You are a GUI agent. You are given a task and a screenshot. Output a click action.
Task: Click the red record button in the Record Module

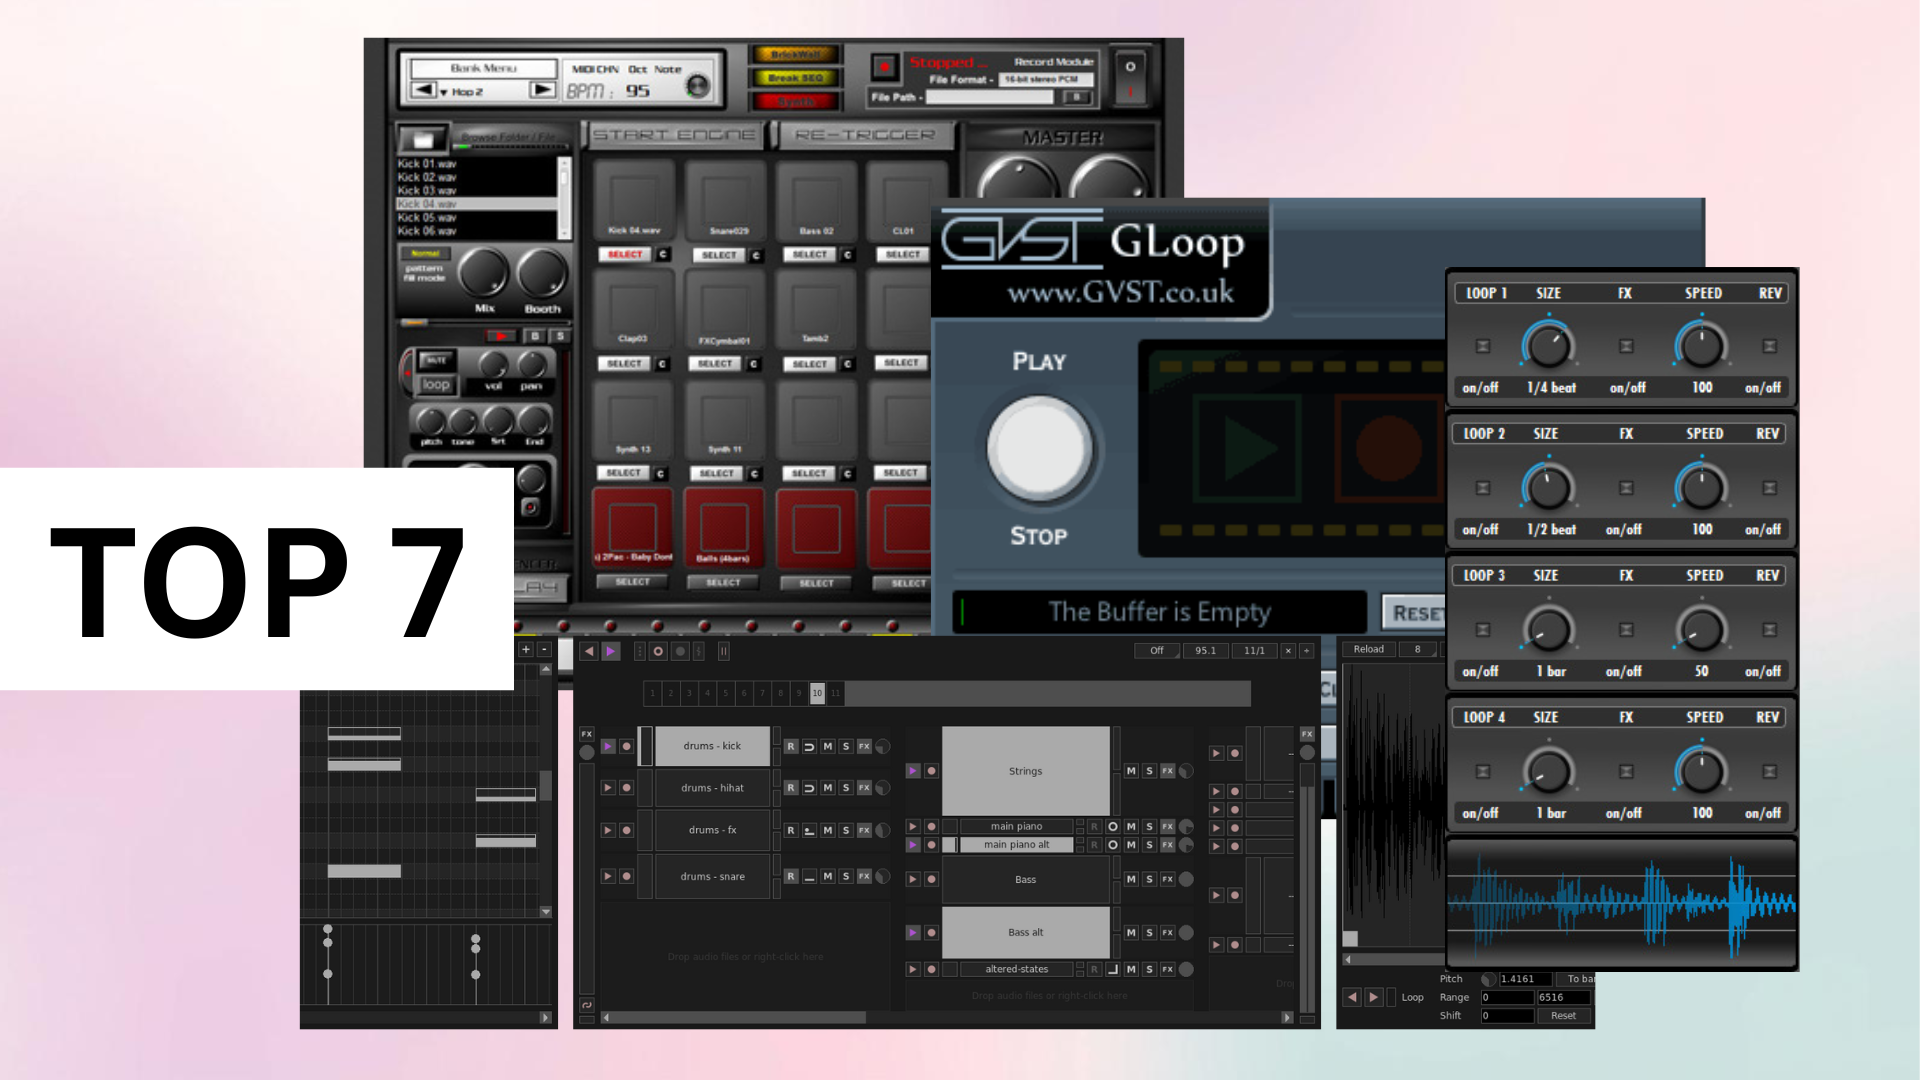coord(884,67)
